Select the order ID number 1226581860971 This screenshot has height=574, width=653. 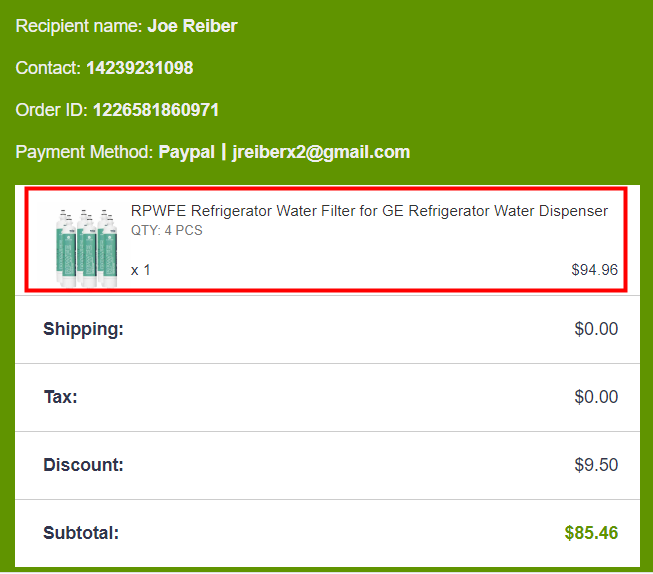[156, 110]
